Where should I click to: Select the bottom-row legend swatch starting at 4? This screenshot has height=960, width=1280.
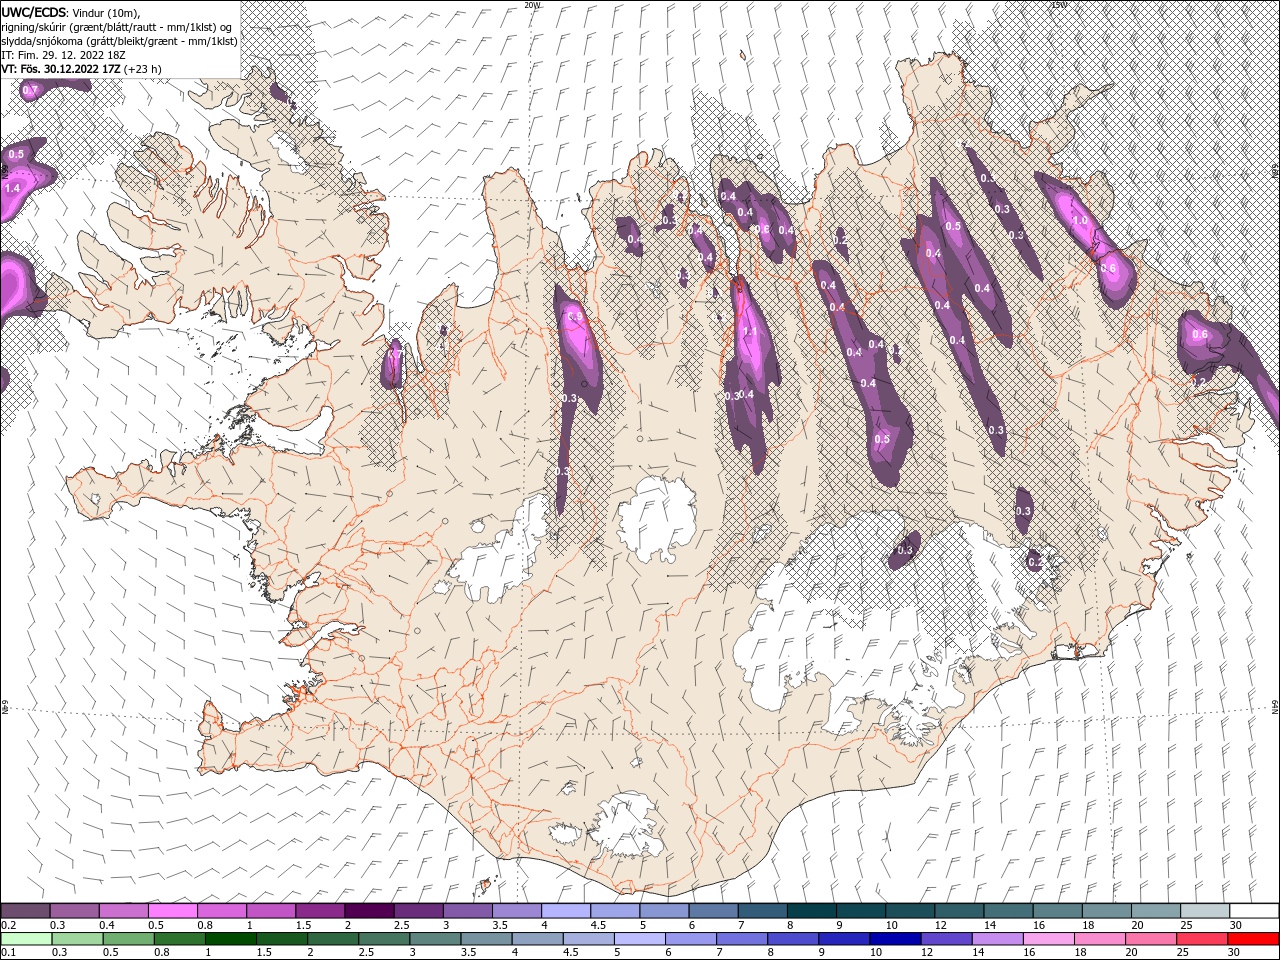click(x=536, y=938)
